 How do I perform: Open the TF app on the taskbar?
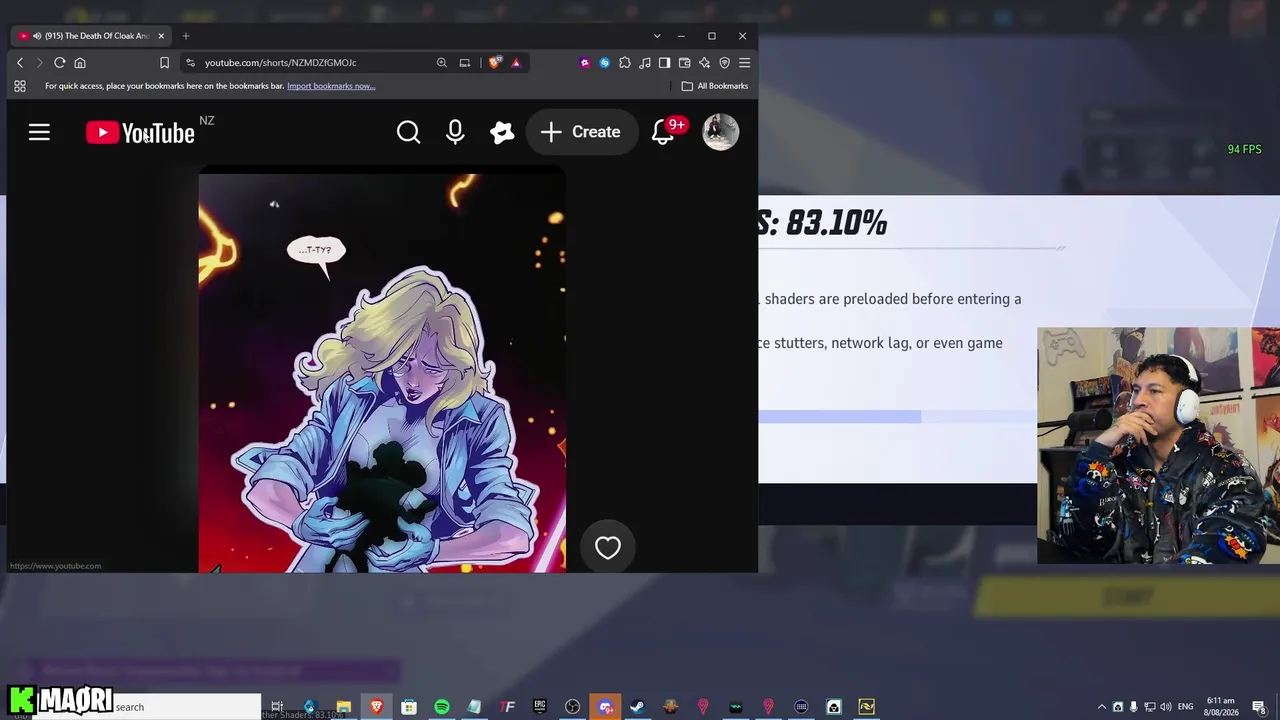coord(507,707)
